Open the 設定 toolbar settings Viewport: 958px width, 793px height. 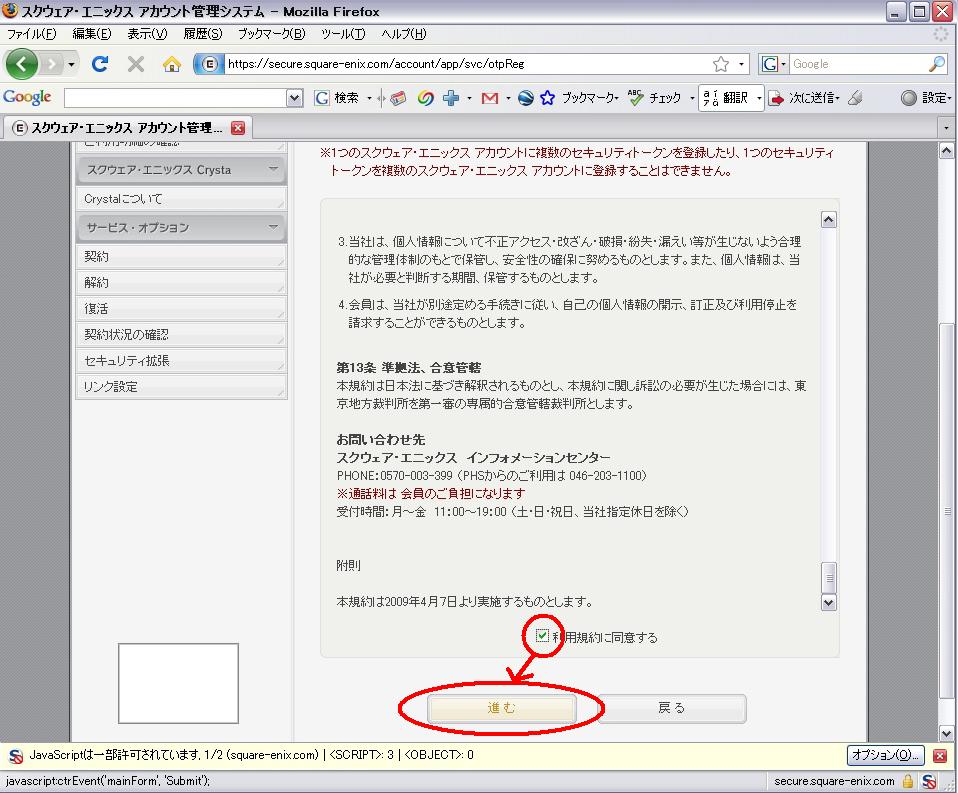click(925, 98)
